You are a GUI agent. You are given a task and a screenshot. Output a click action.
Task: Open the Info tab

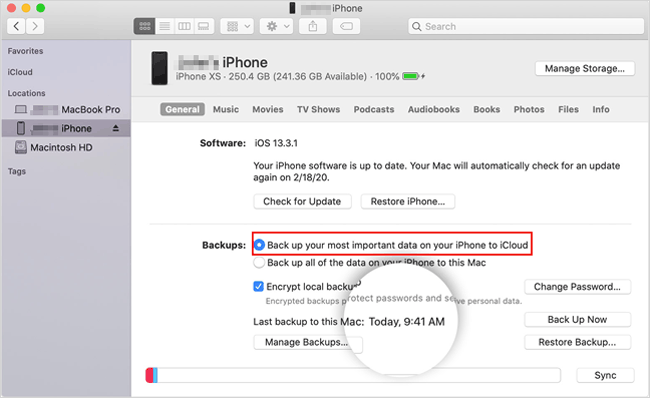pyautogui.click(x=601, y=109)
